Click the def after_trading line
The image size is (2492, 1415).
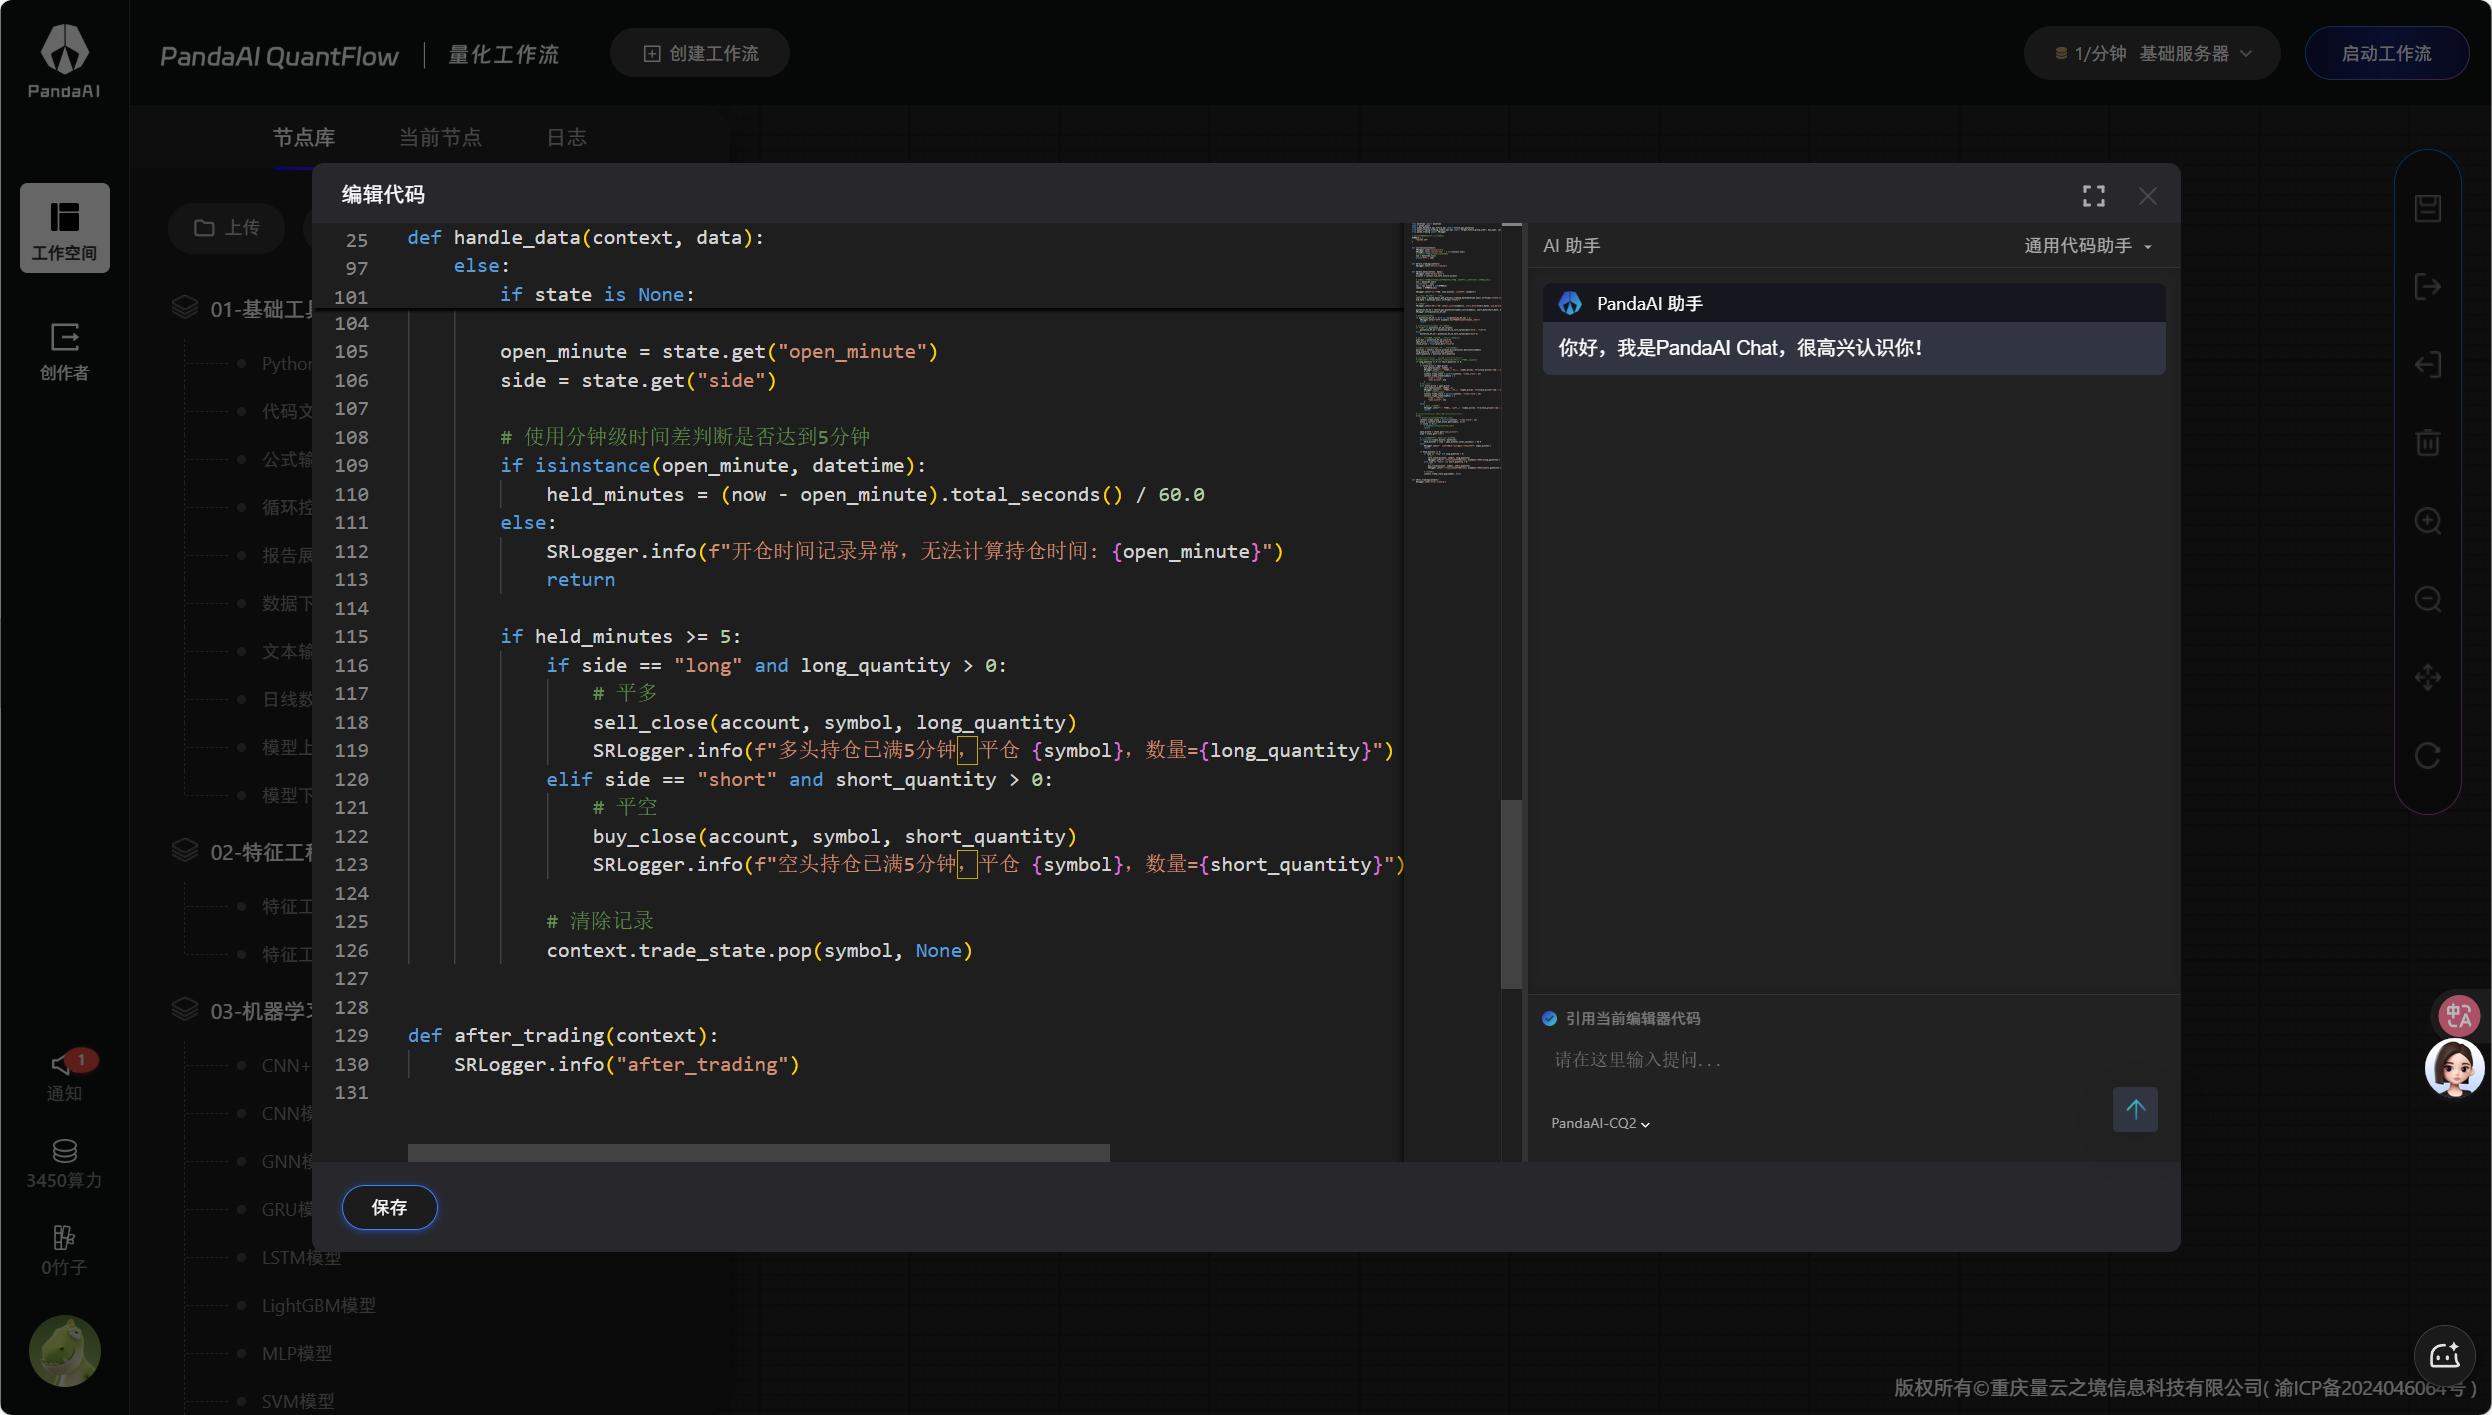click(563, 1036)
